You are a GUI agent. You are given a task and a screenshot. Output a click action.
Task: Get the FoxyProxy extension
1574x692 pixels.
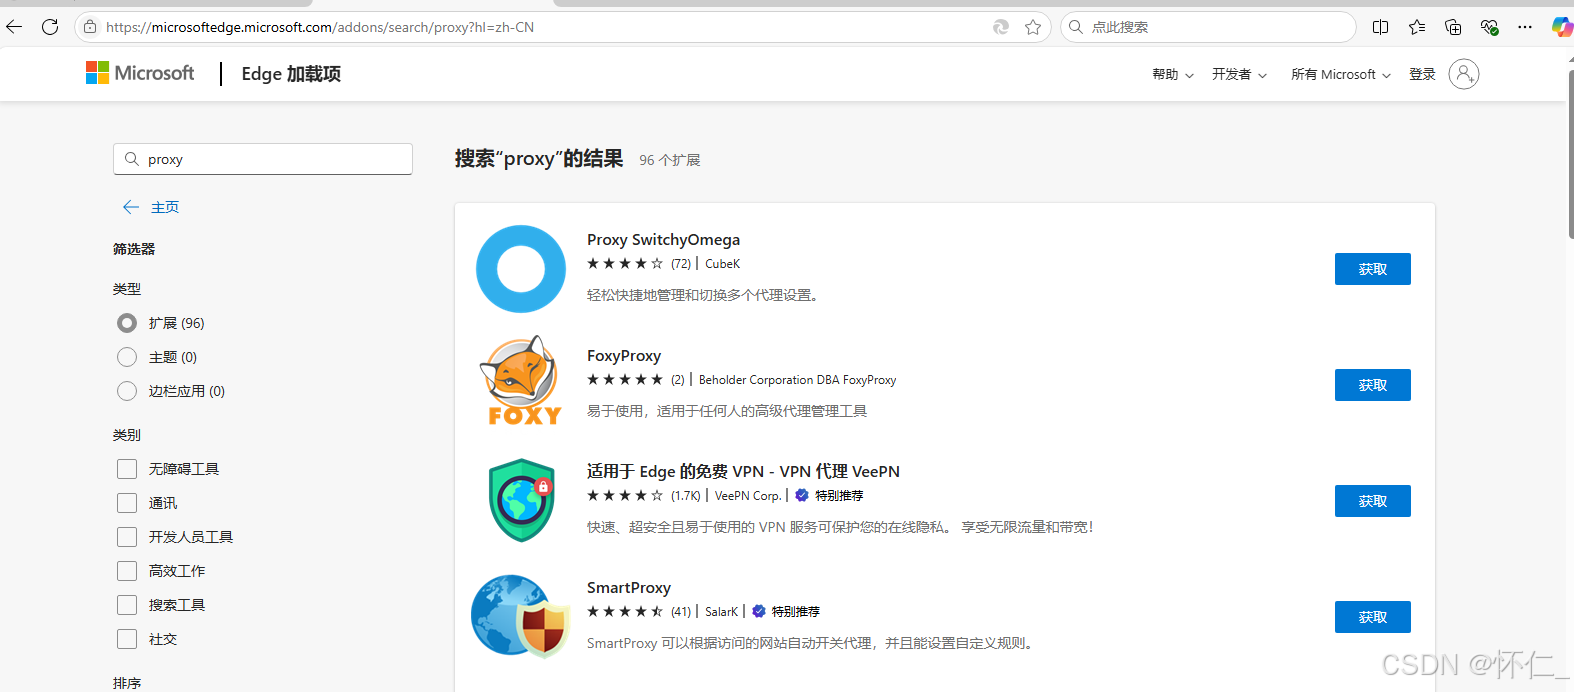[x=1372, y=385]
